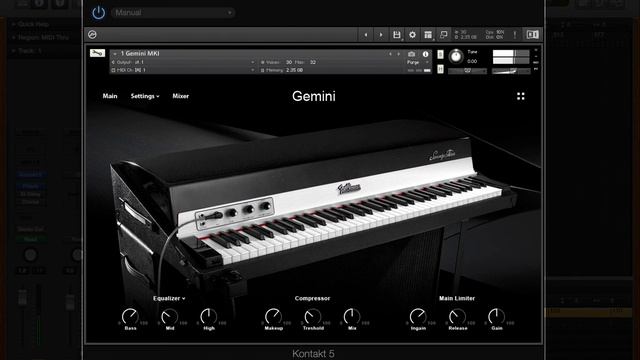Go to previous preset with left arrow

[366, 35]
